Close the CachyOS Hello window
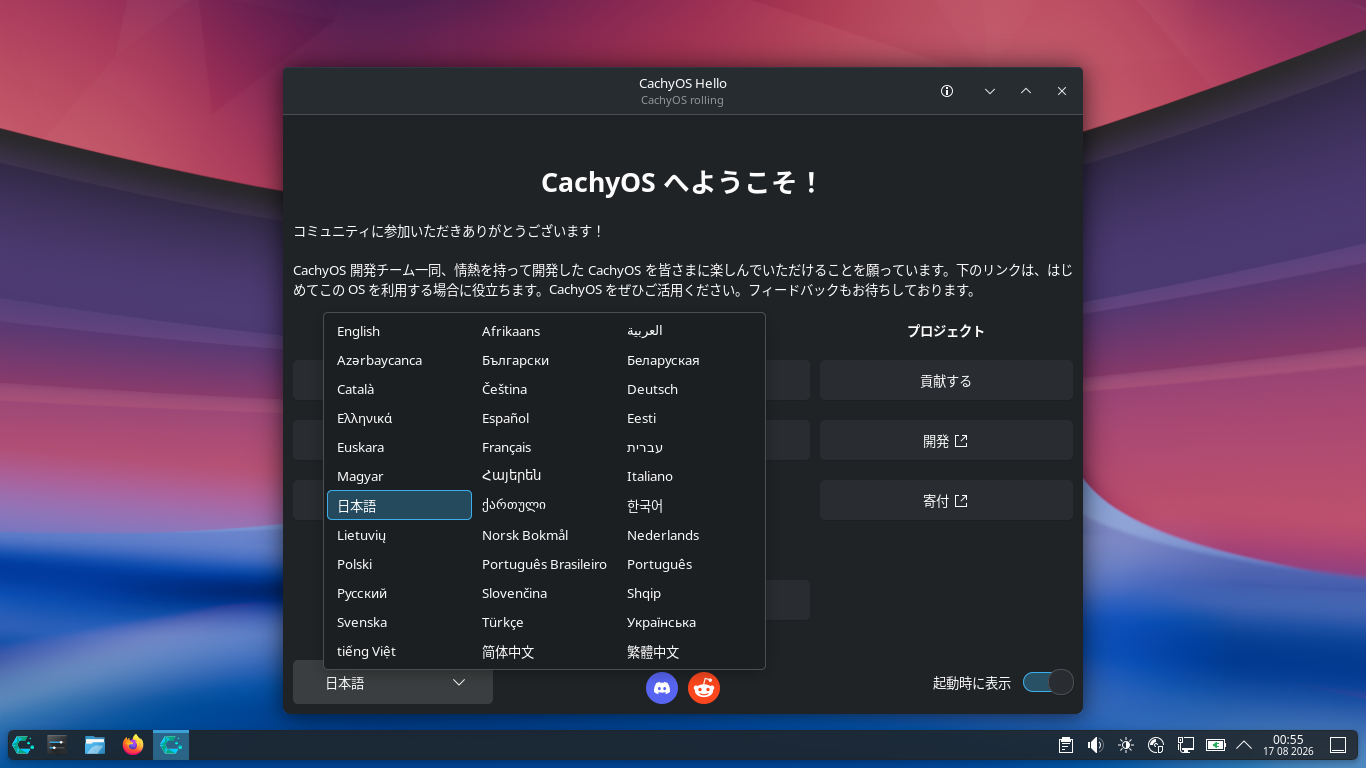 click(x=1062, y=91)
